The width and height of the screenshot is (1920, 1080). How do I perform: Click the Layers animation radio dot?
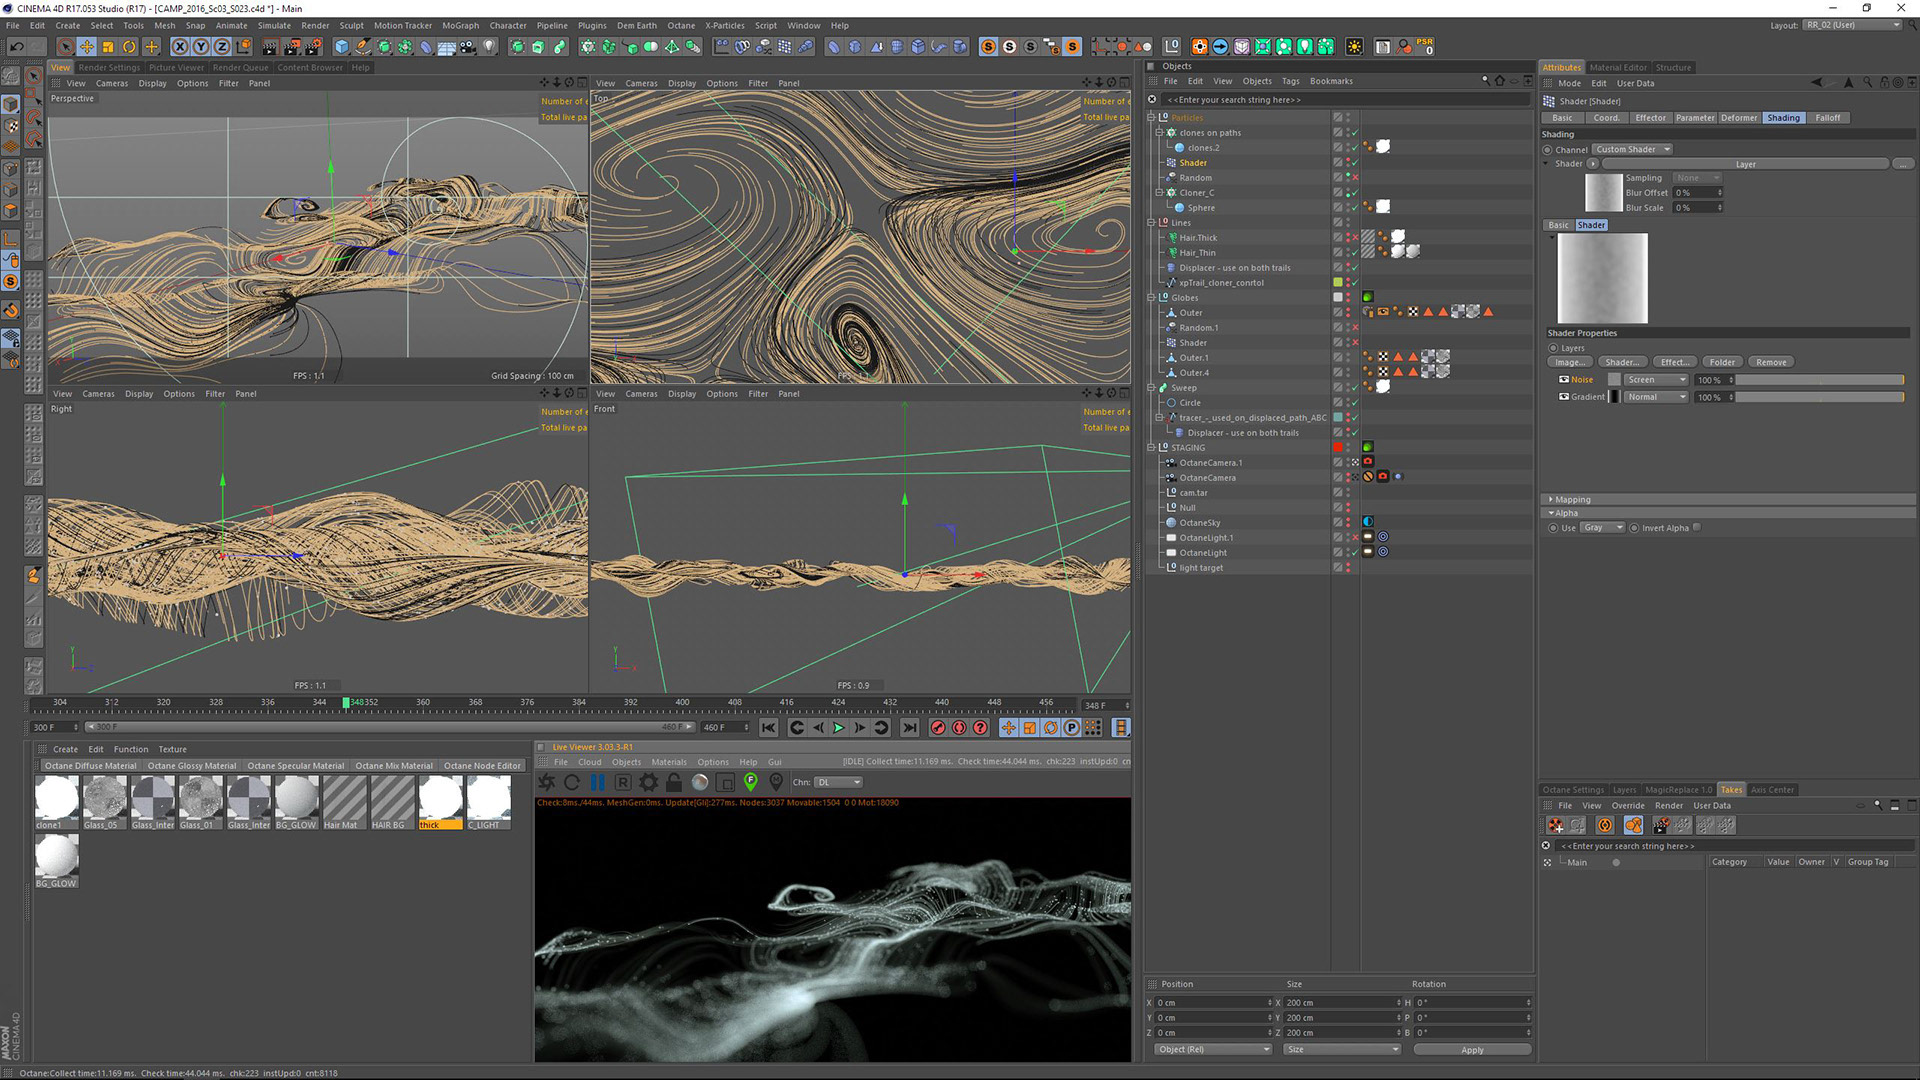[1553, 348]
